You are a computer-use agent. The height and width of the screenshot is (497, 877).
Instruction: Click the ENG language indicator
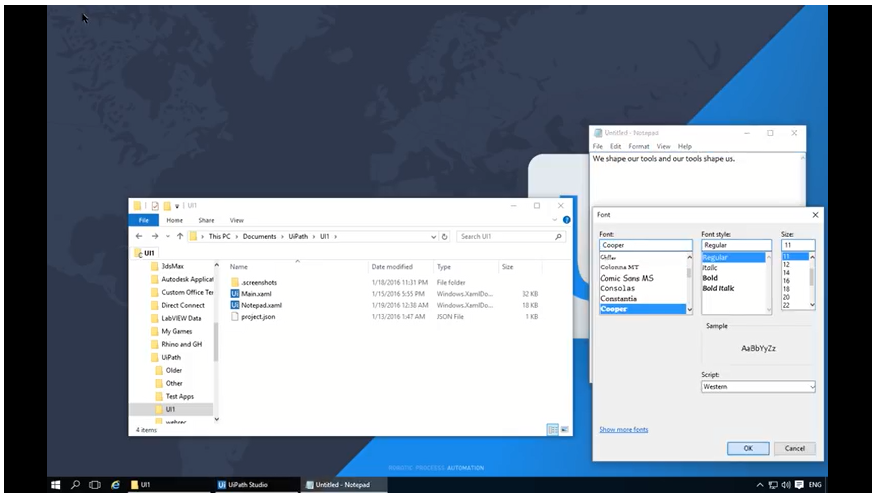(x=815, y=485)
